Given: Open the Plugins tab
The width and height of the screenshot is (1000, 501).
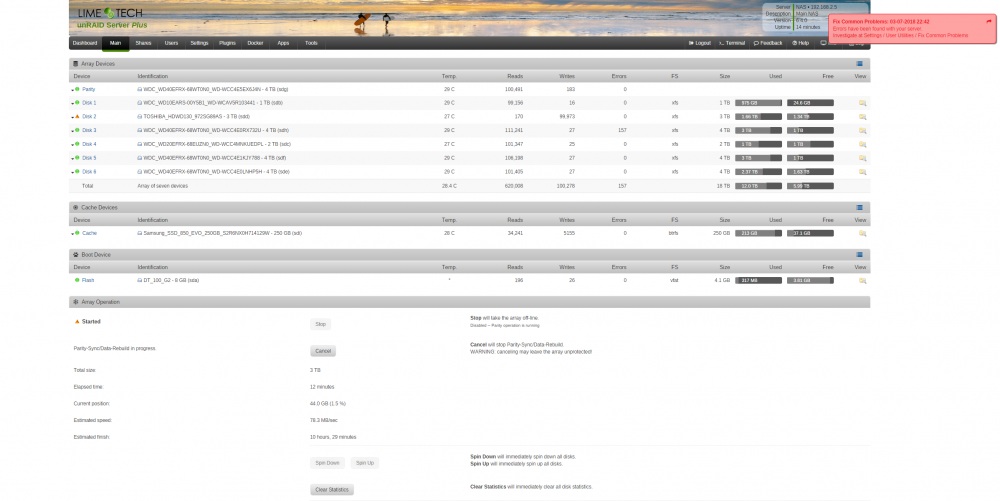Looking at the screenshot, I should pyautogui.click(x=227, y=43).
